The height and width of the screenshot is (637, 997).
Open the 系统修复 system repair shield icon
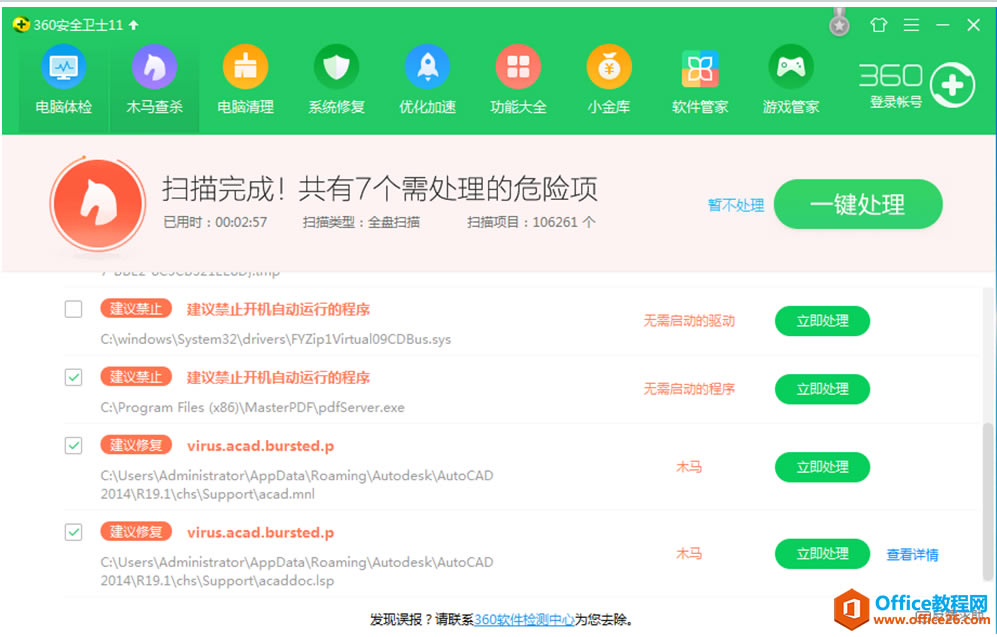pos(336,67)
